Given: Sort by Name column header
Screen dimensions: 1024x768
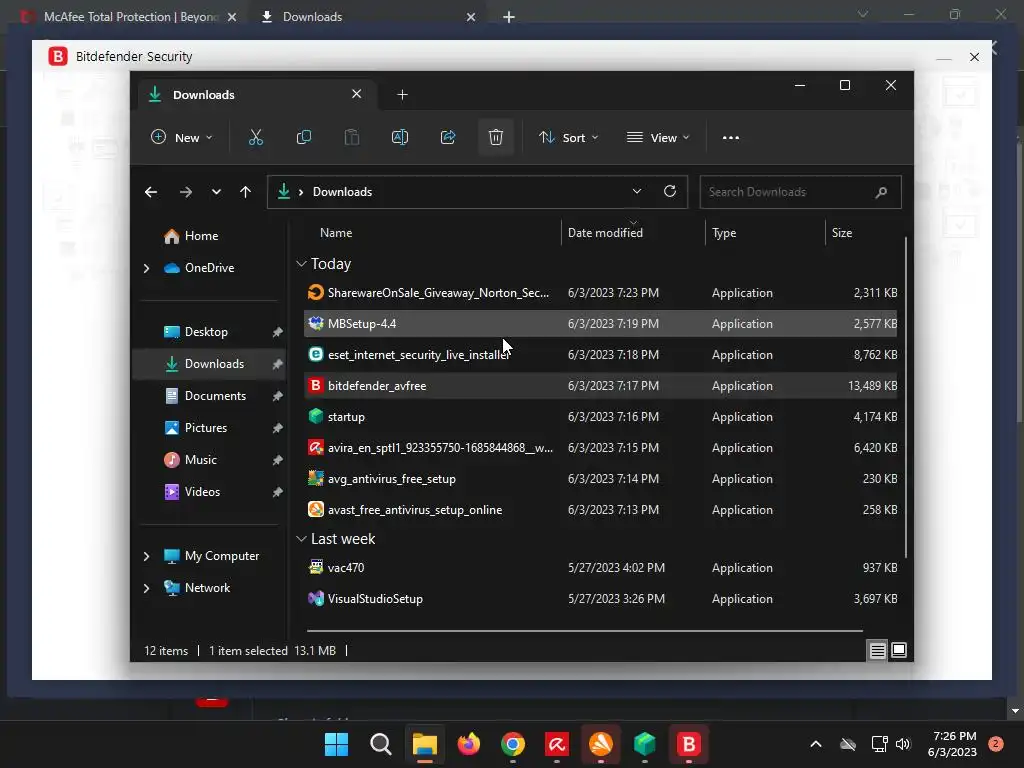Looking at the screenshot, I should [336, 232].
